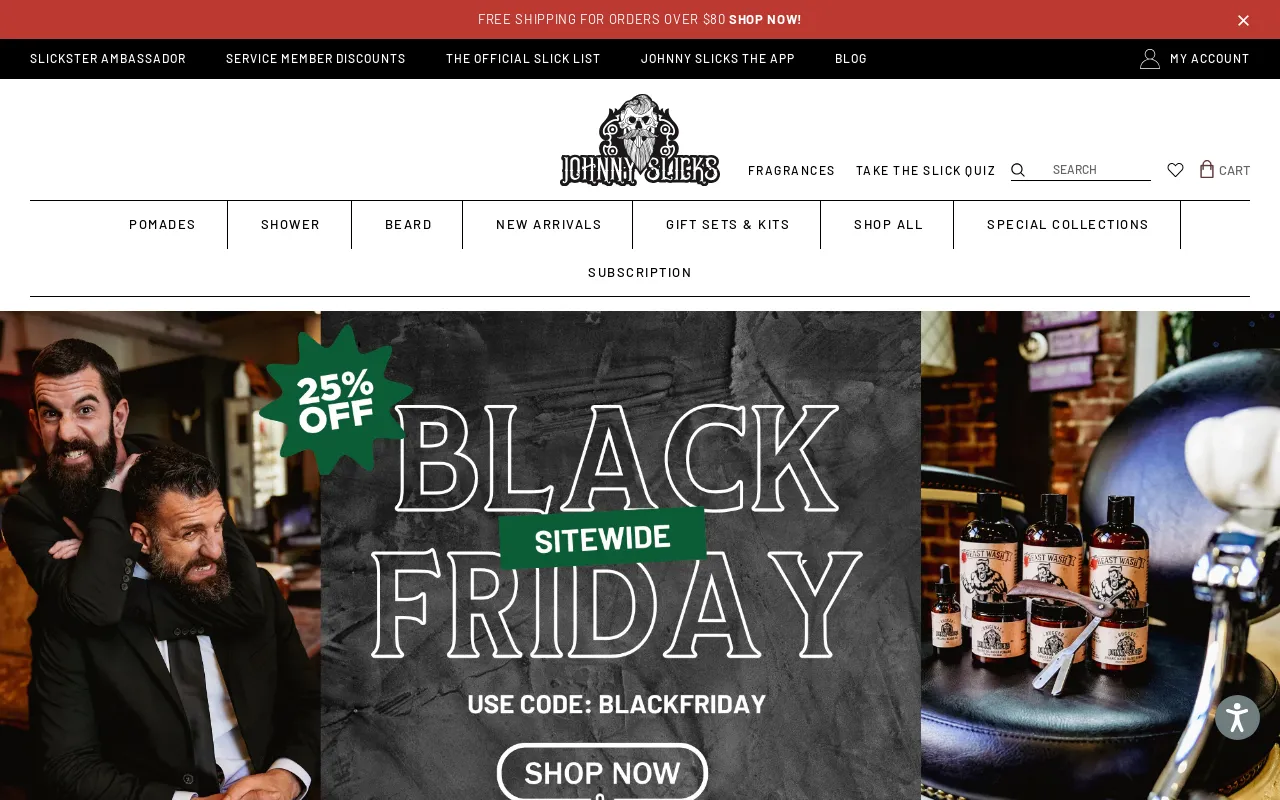Click the Black Friday Shop Now button

pyautogui.click(x=602, y=772)
